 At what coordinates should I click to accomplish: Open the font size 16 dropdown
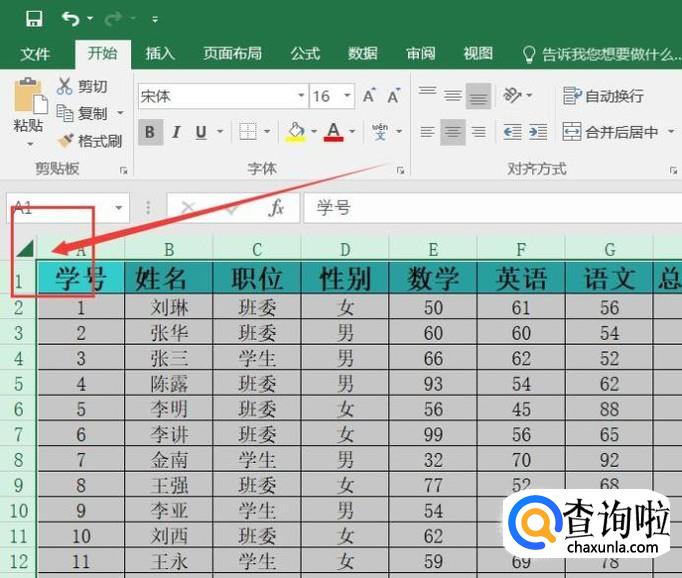pyautogui.click(x=347, y=95)
